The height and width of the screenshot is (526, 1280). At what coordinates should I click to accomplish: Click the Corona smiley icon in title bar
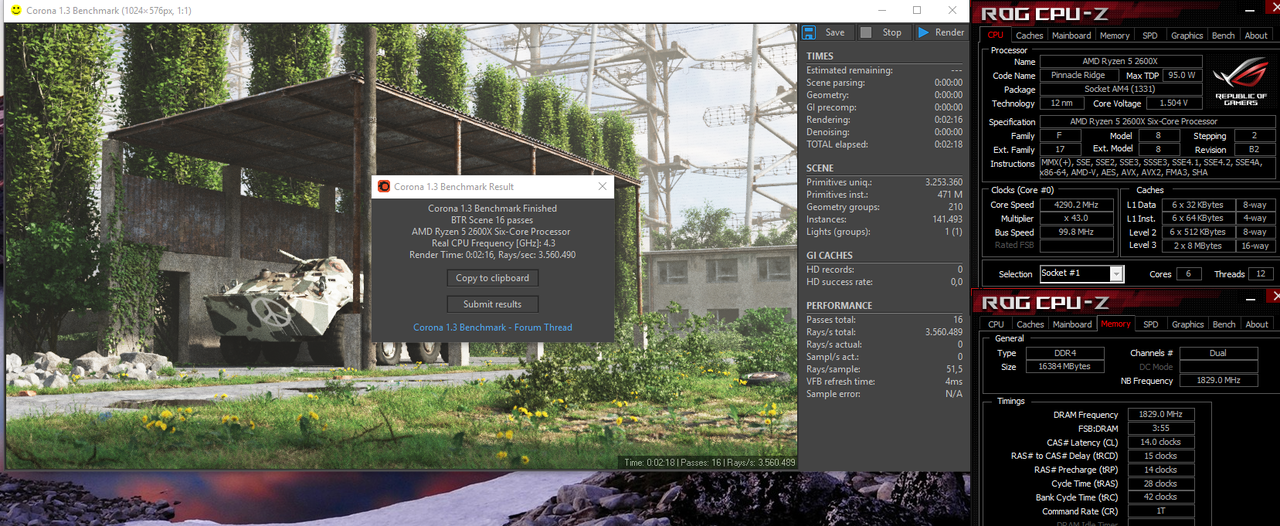[14, 10]
